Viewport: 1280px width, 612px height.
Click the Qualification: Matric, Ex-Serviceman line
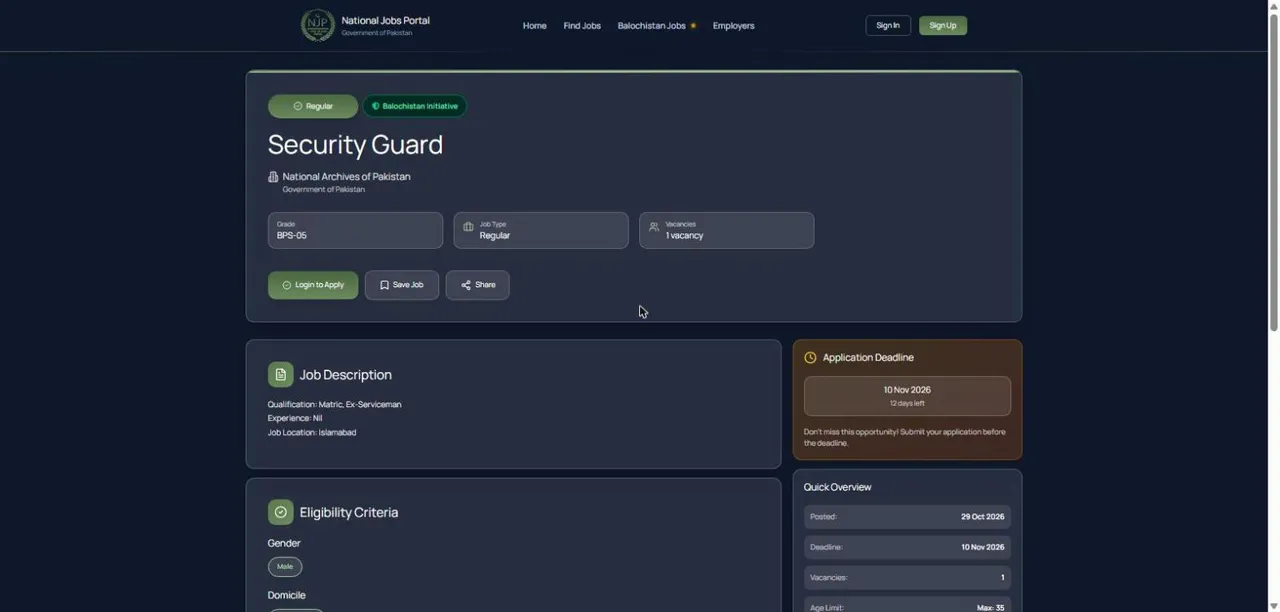(335, 405)
